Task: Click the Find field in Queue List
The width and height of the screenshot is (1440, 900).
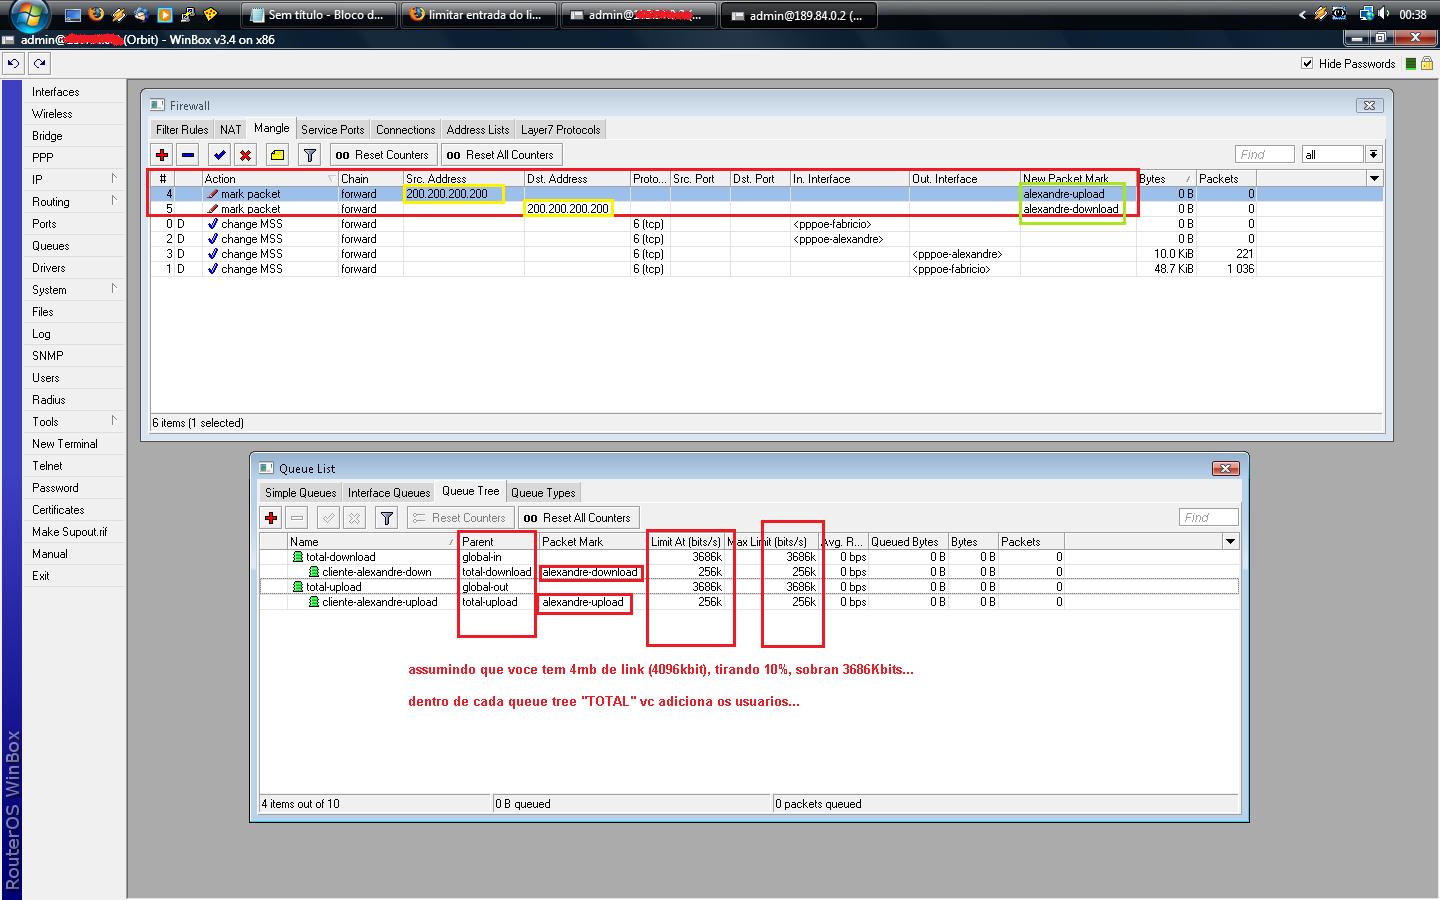Action: pos(1208,518)
